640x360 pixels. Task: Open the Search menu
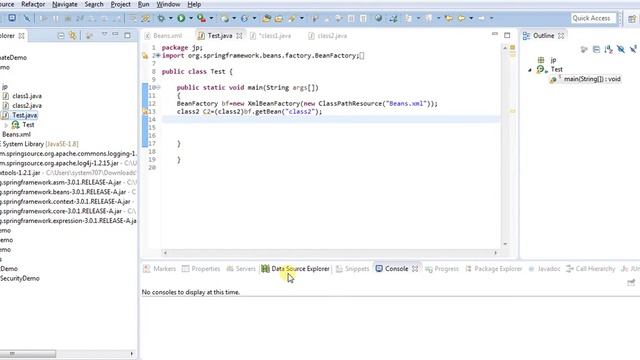tap(94, 4)
